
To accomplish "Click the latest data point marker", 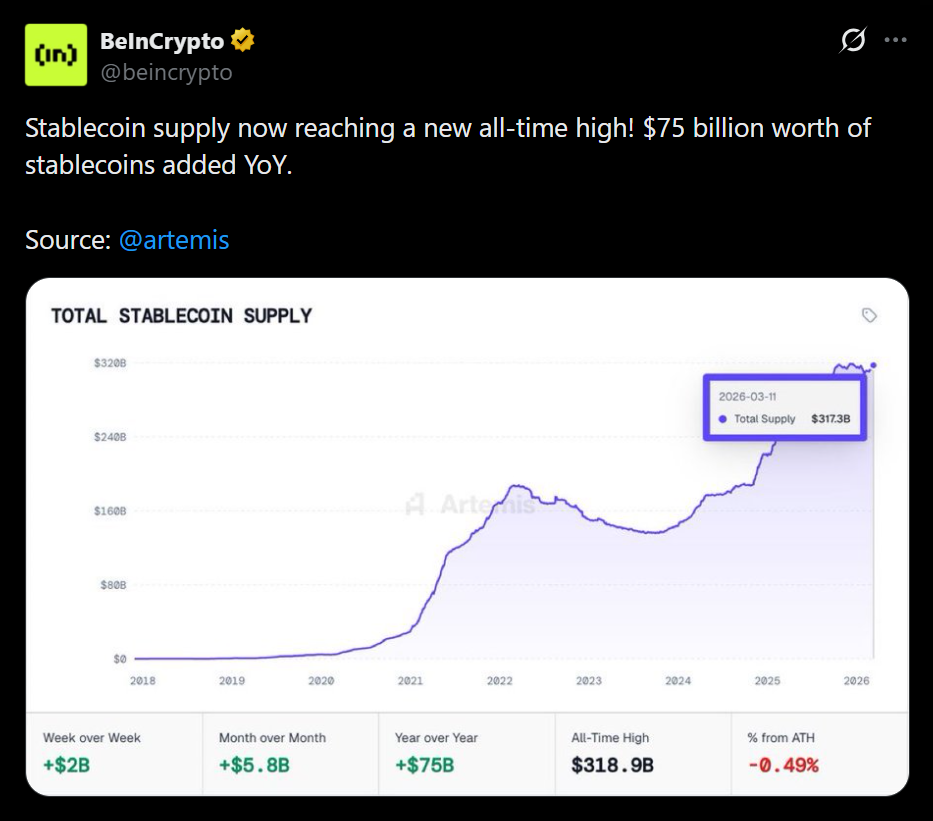I will (874, 365).
